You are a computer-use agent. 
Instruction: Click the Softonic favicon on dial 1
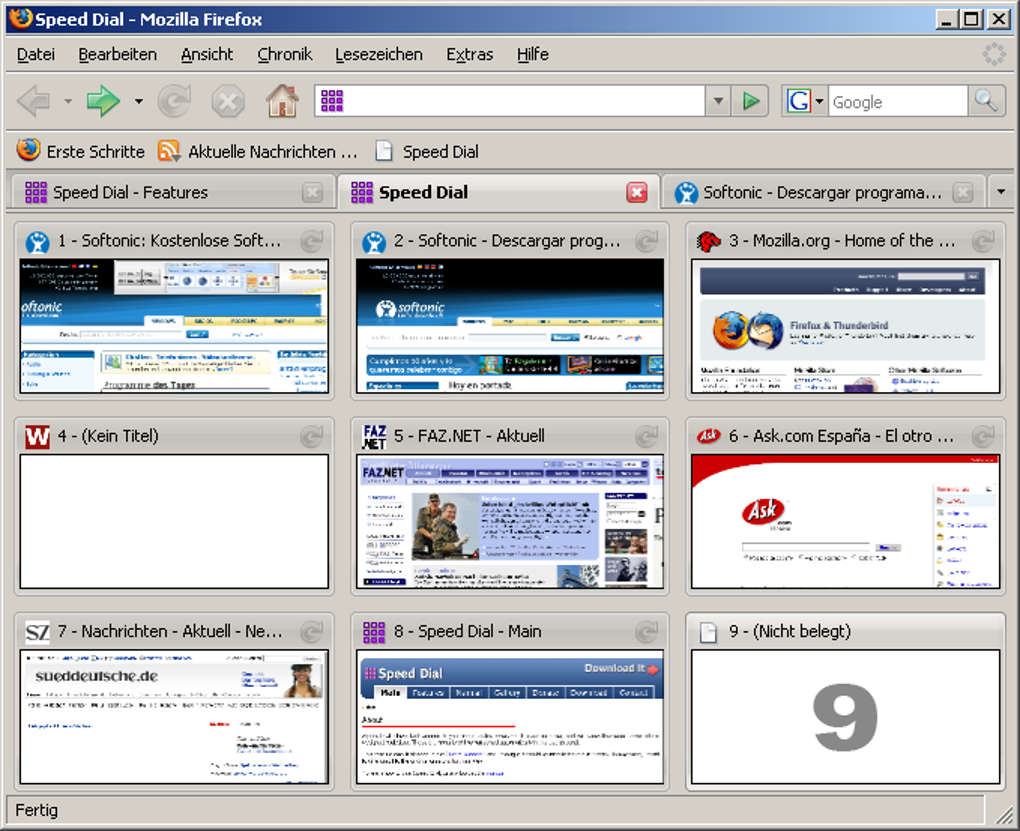click(x=38, y=242)
